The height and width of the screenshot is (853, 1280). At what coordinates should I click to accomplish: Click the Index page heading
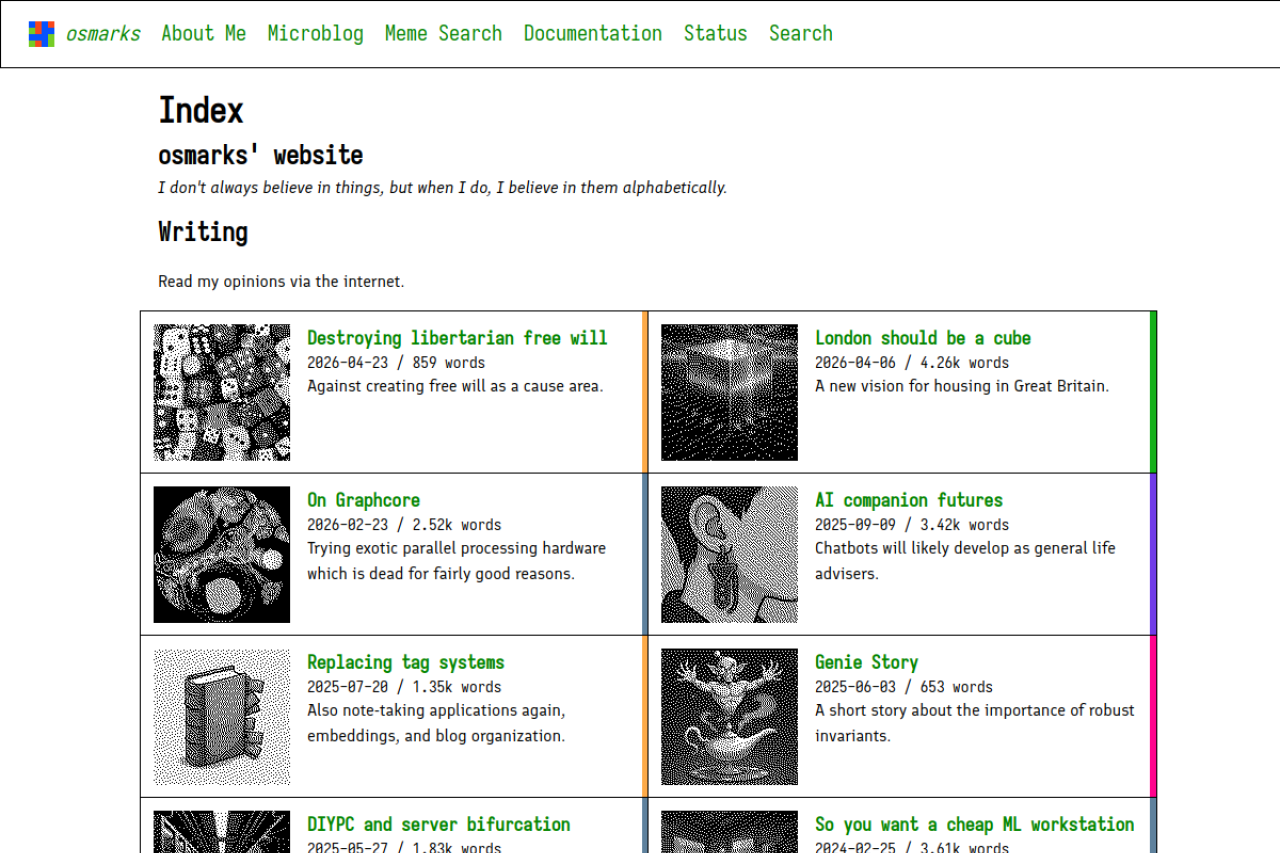(201, 110)
